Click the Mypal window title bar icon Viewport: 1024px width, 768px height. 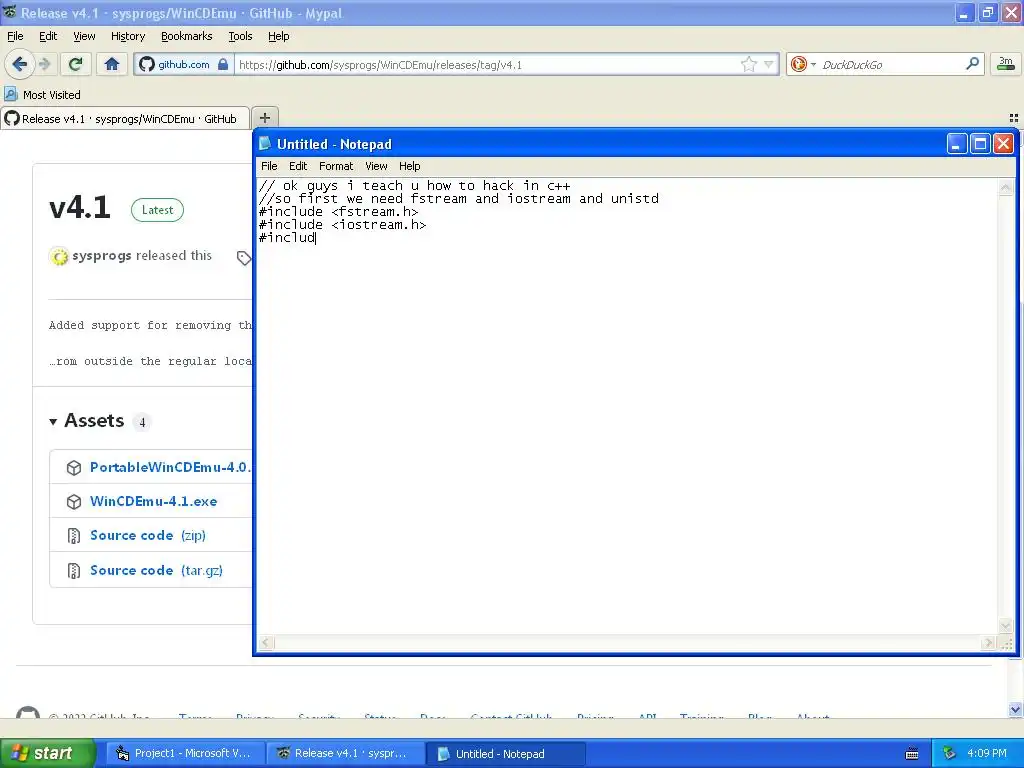[x=9, y=12]
